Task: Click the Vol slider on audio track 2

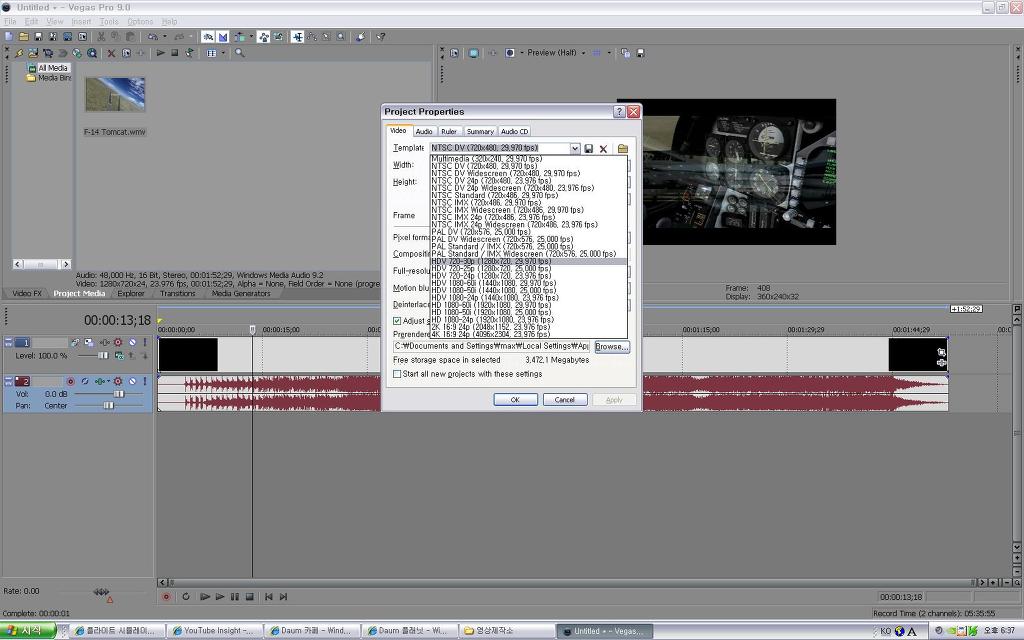Action: tap(118, 394)
